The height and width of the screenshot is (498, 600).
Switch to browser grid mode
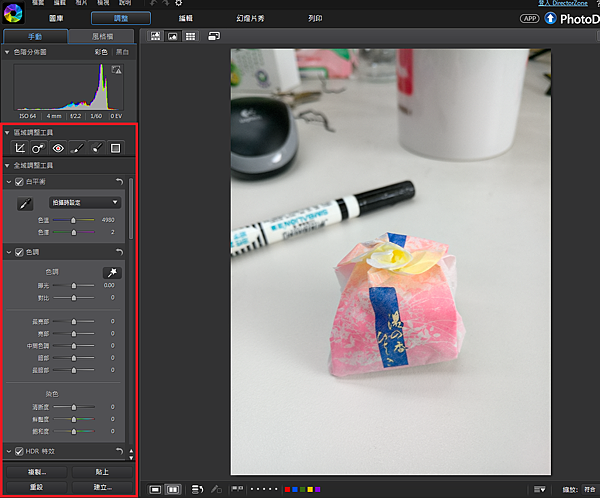190,36
